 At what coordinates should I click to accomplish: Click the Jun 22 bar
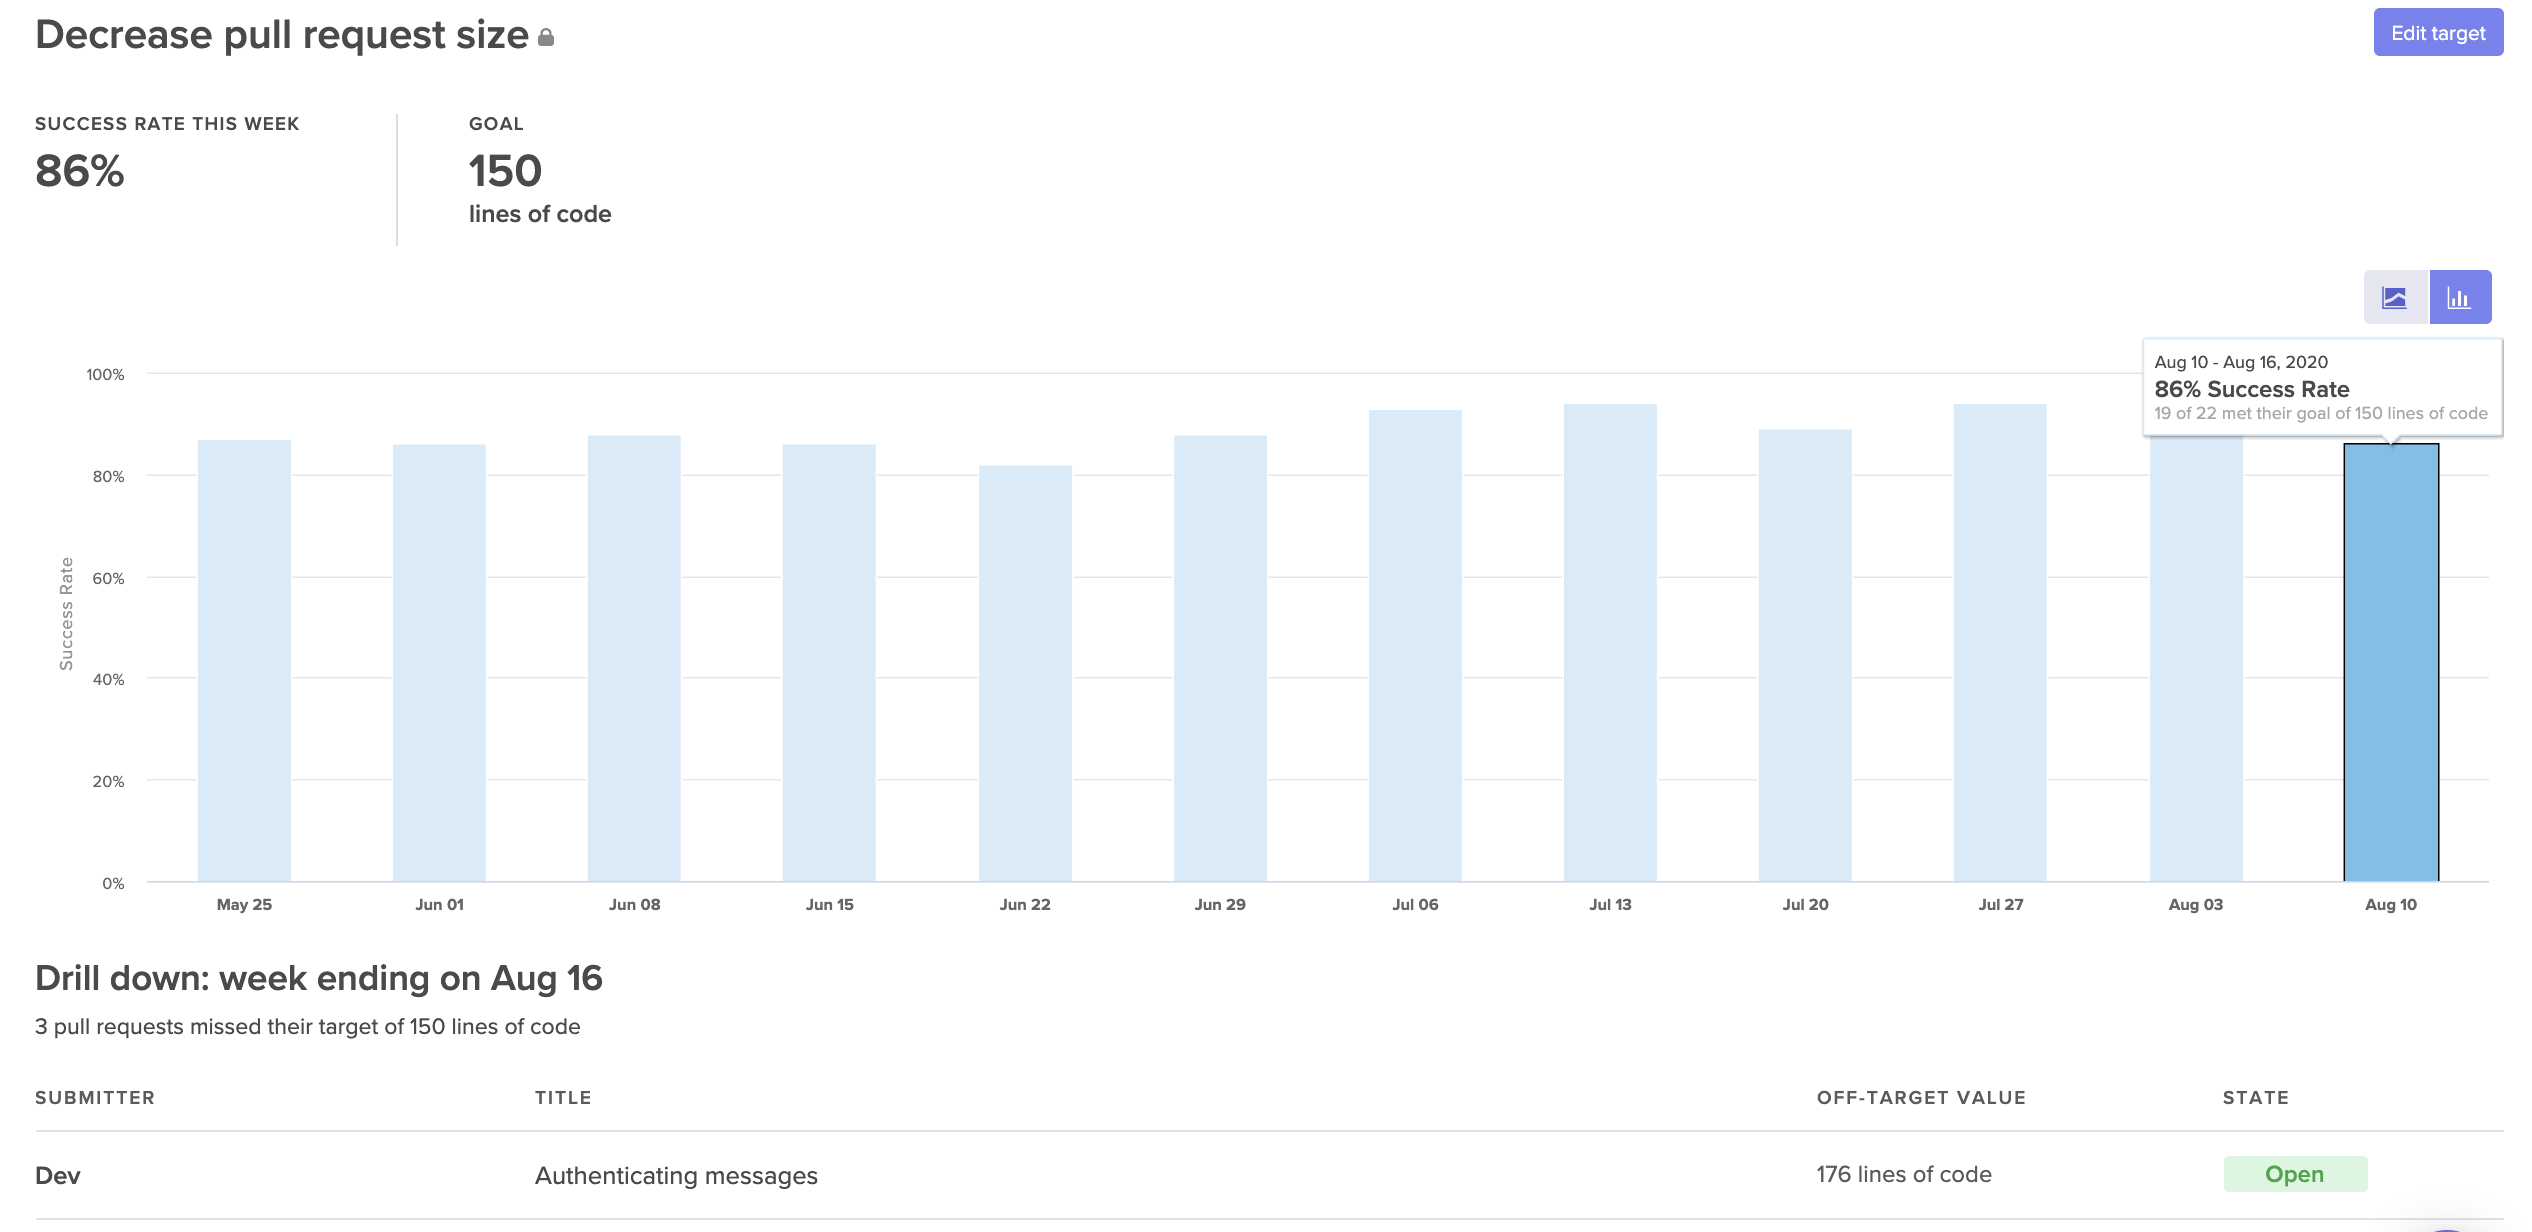click(x=1025, y=673)
